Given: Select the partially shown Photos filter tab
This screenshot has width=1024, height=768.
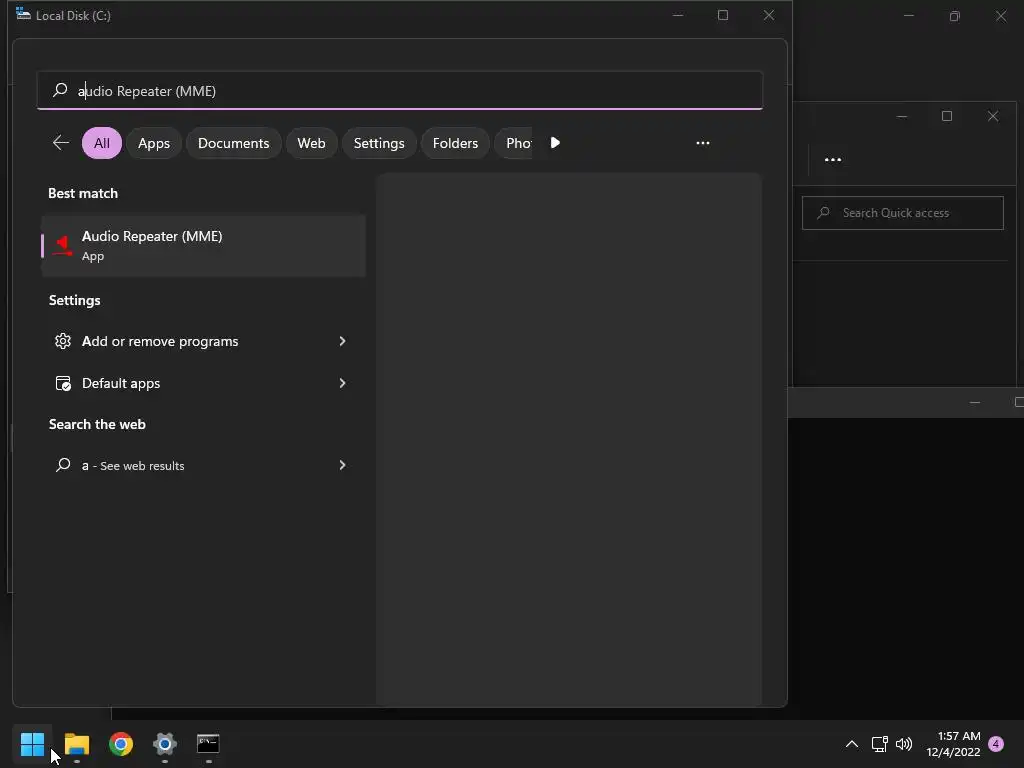Looking at the screenshot, I should click(513, 143).
